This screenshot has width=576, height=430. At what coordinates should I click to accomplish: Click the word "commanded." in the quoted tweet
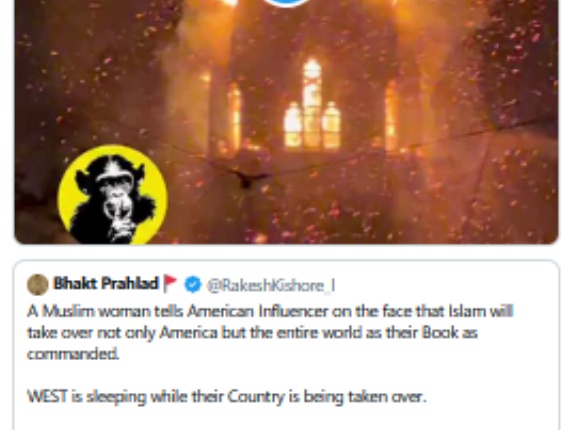pyautogui.click(x=73, y=354)
